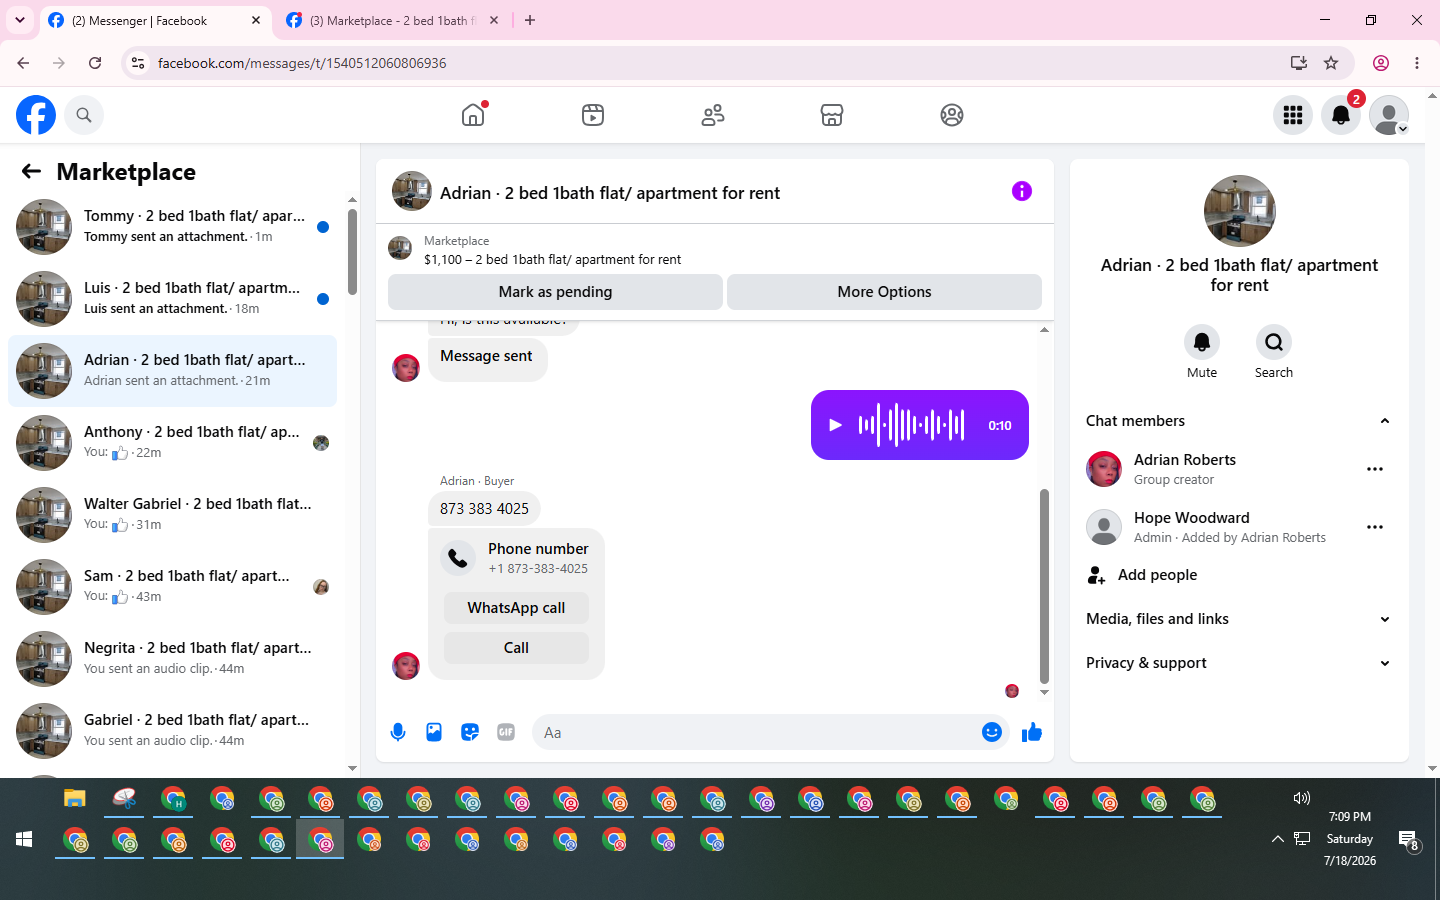1440x900 pixels.
Task: Open the Video/Reels icon
Action: click(593, 115)
